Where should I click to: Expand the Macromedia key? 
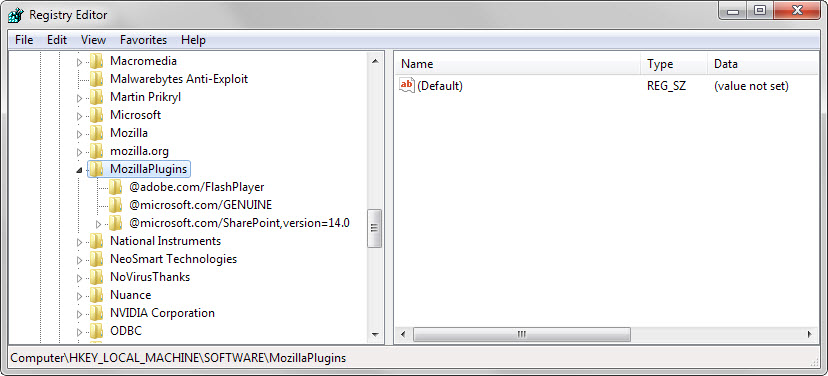[80, 62]
